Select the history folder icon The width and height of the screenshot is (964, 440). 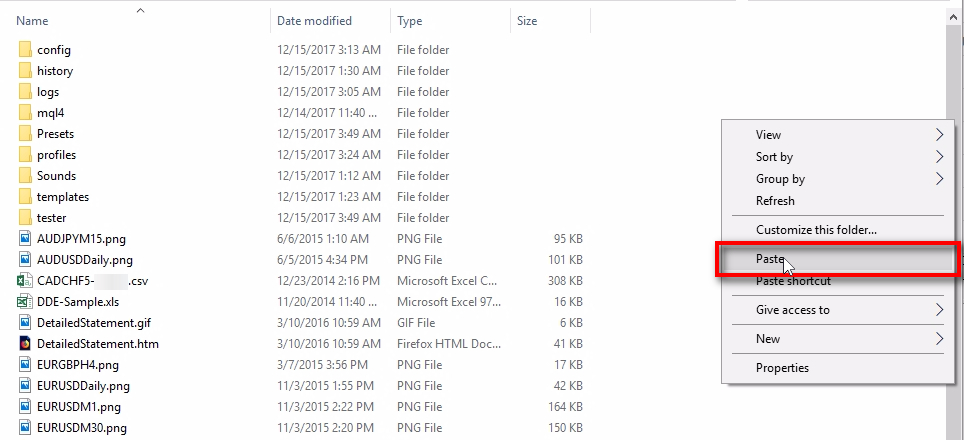pyautogui.click(x=25, y=71)
